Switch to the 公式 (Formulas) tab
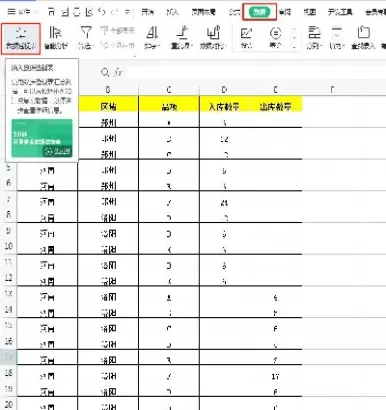The height and width of the screenshot is (410, 386). pos(234,12)
